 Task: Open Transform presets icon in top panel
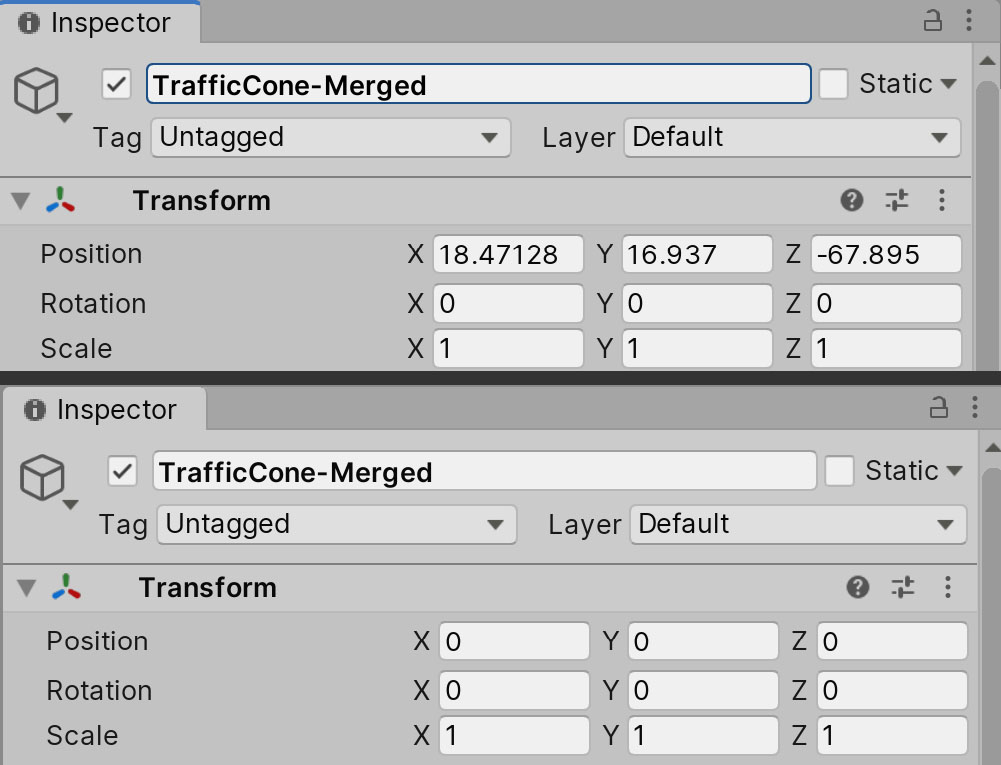(x=897, y=200)
